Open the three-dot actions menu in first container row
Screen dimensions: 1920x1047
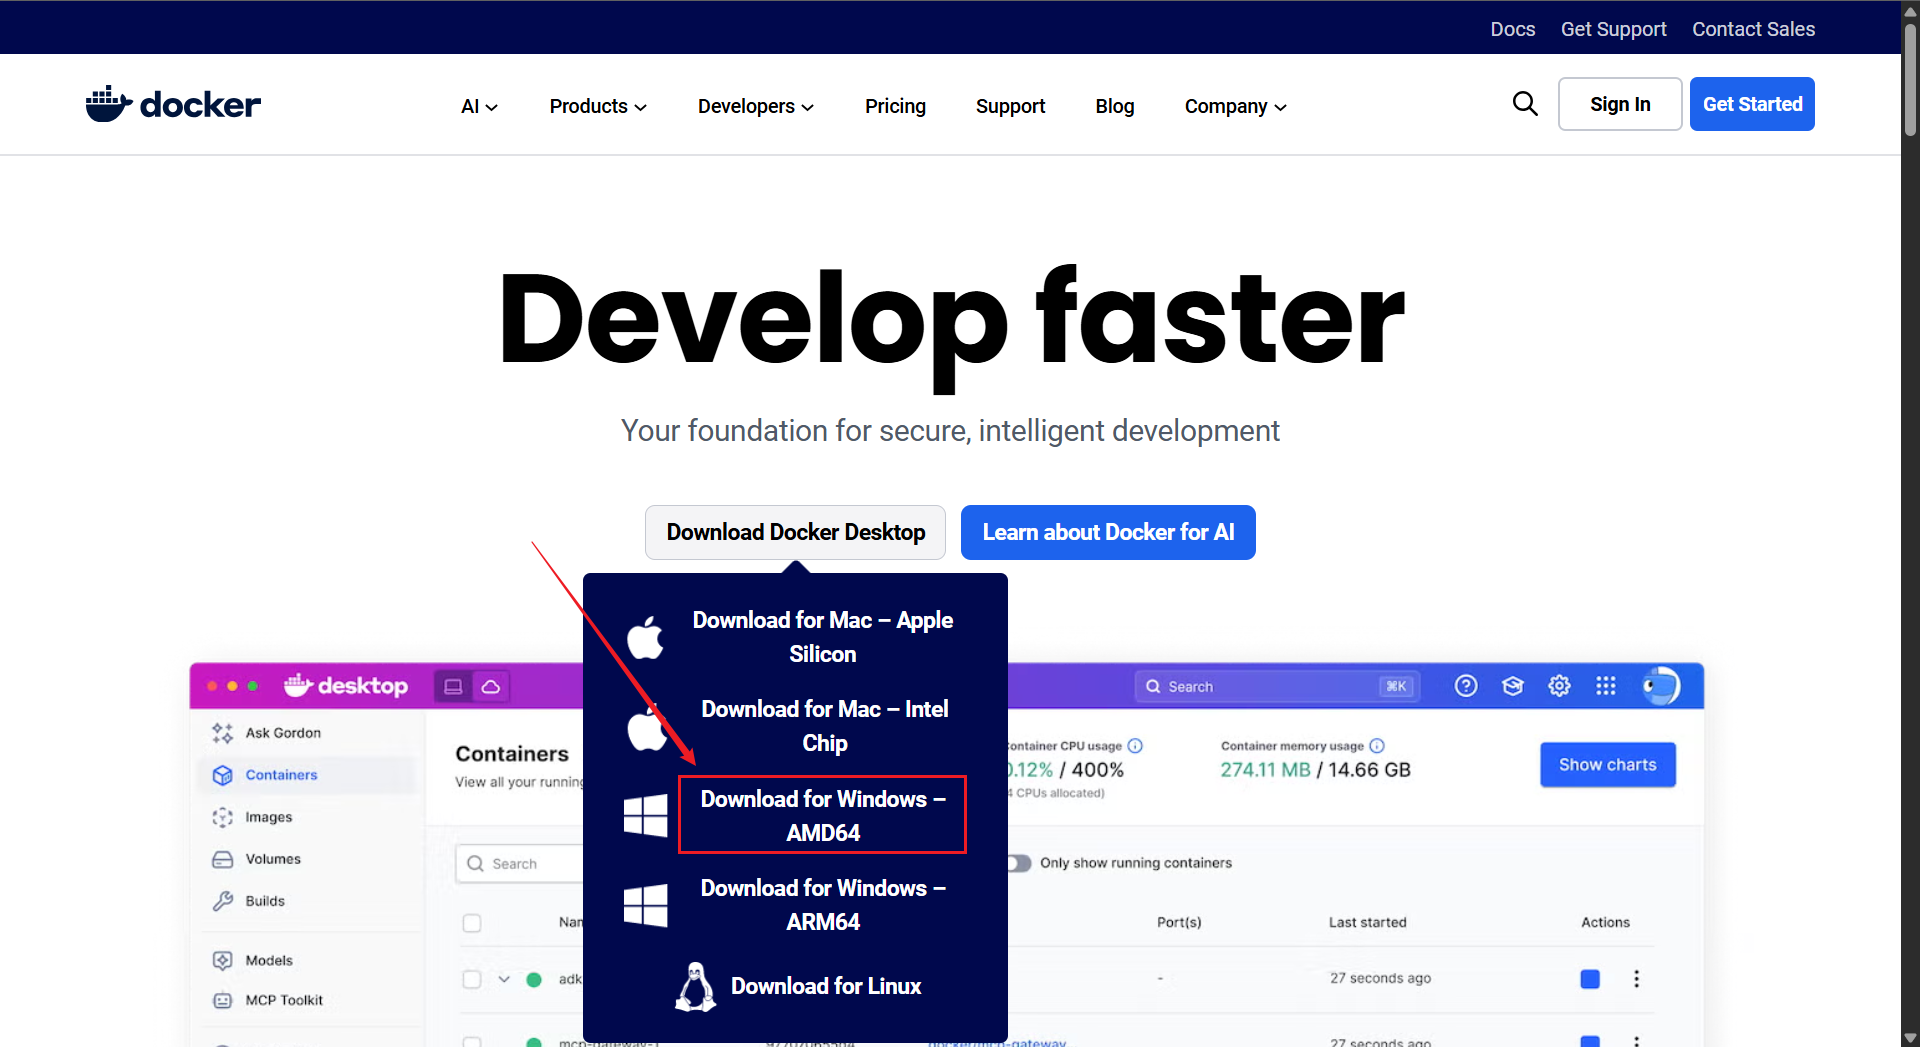[1636, 979]
